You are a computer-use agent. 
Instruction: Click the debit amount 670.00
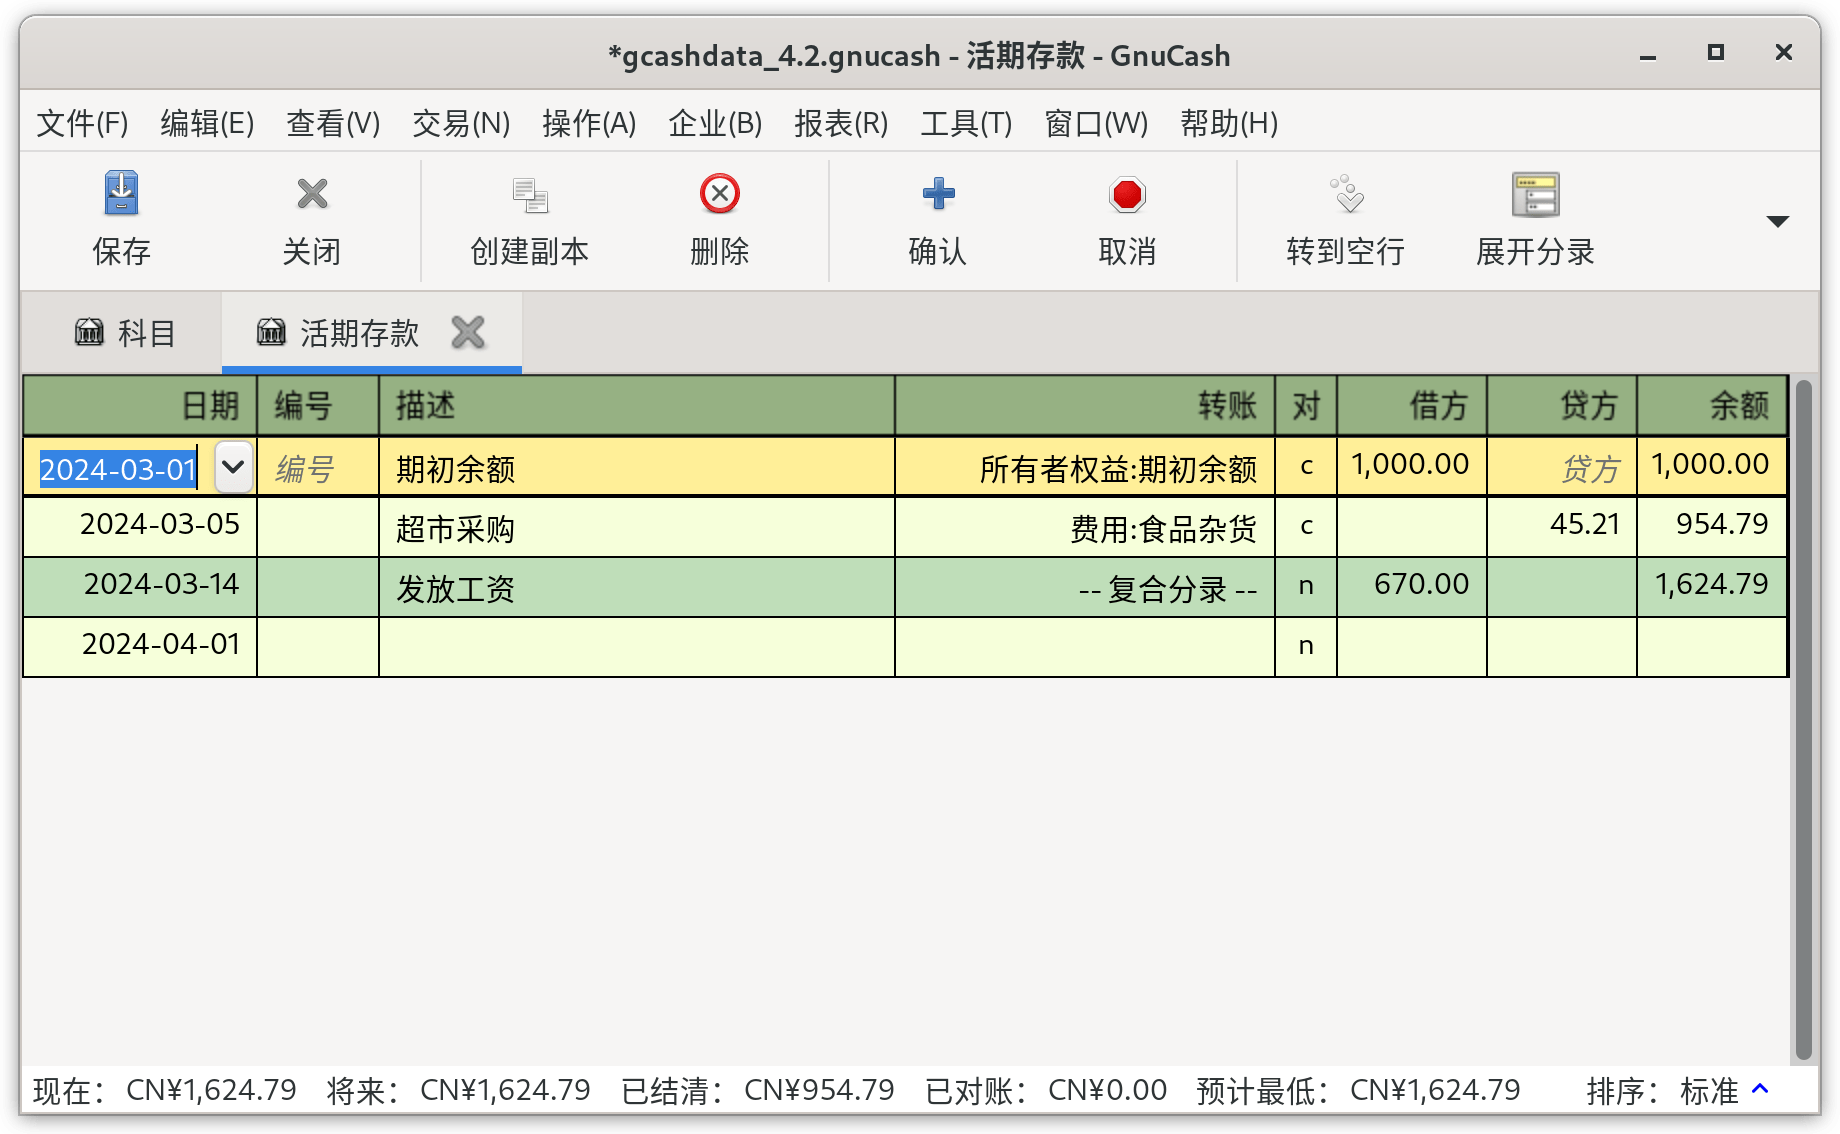click(x=1412, y=587)
